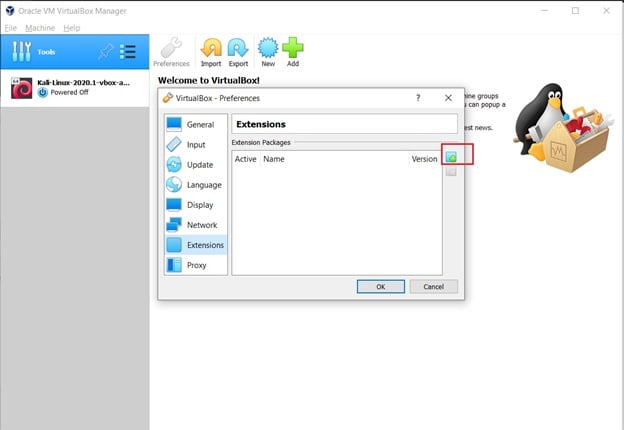Image resolution: width=624 pixels, height=430 pixels.
Task: Click the Active column header
Action: tap(246, 159)
